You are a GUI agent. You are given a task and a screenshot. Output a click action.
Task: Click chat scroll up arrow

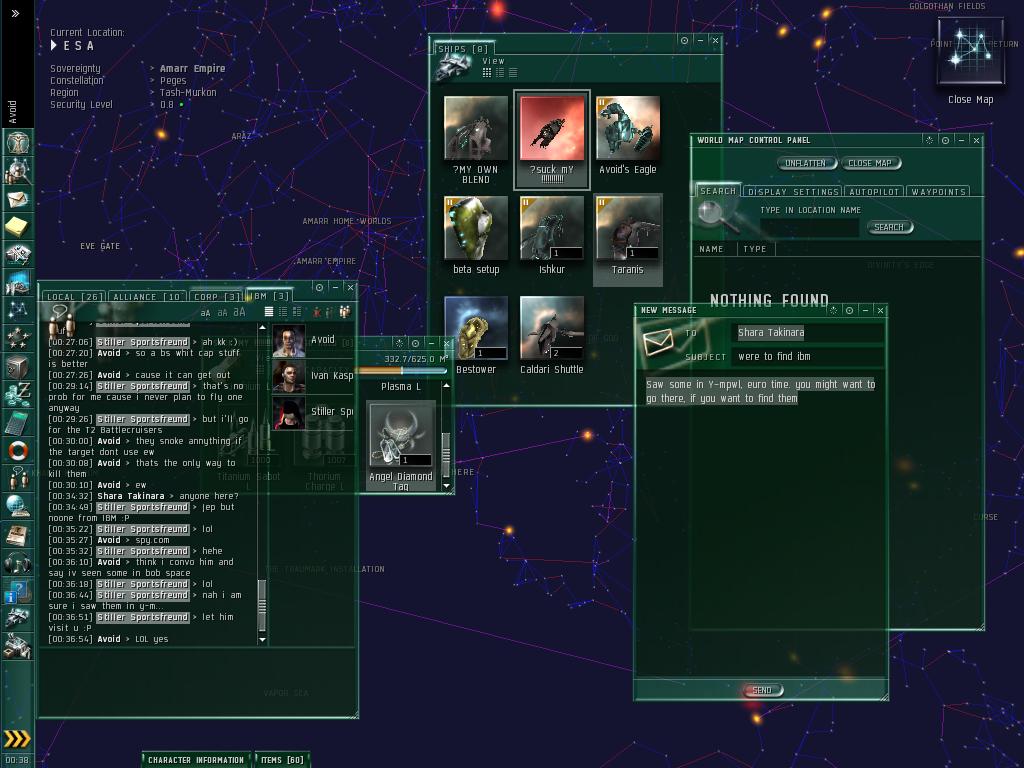point(263,327)
